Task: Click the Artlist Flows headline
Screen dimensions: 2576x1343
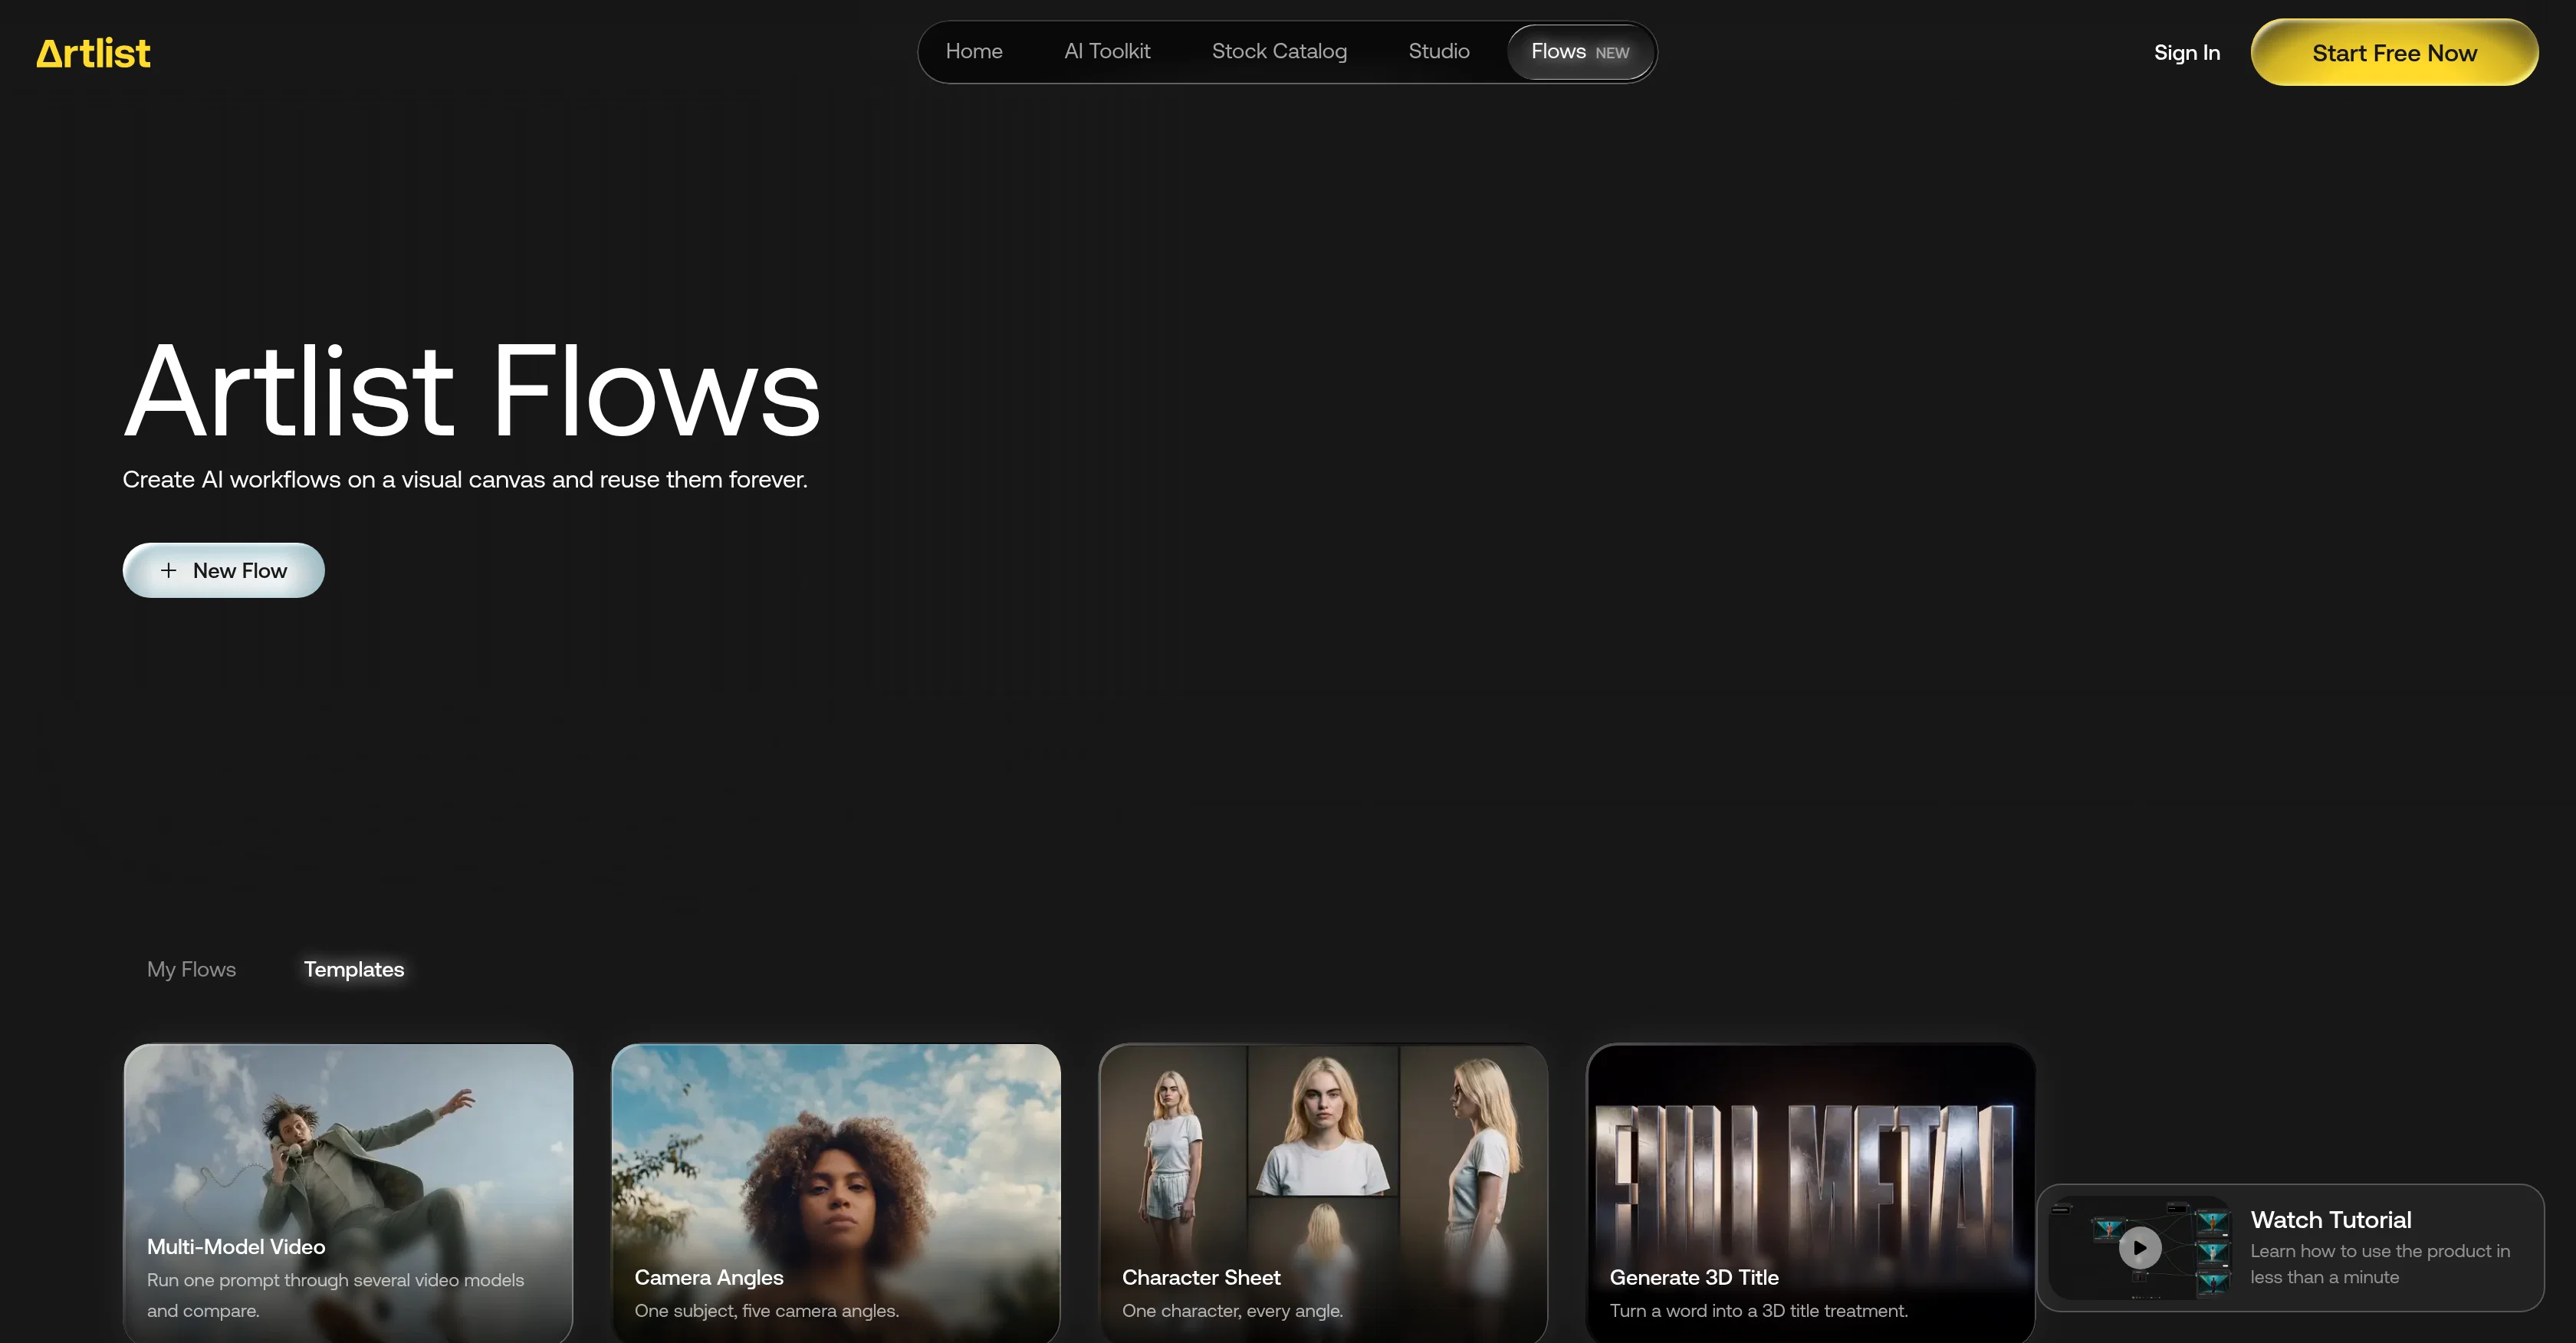Action: (471, 391)
